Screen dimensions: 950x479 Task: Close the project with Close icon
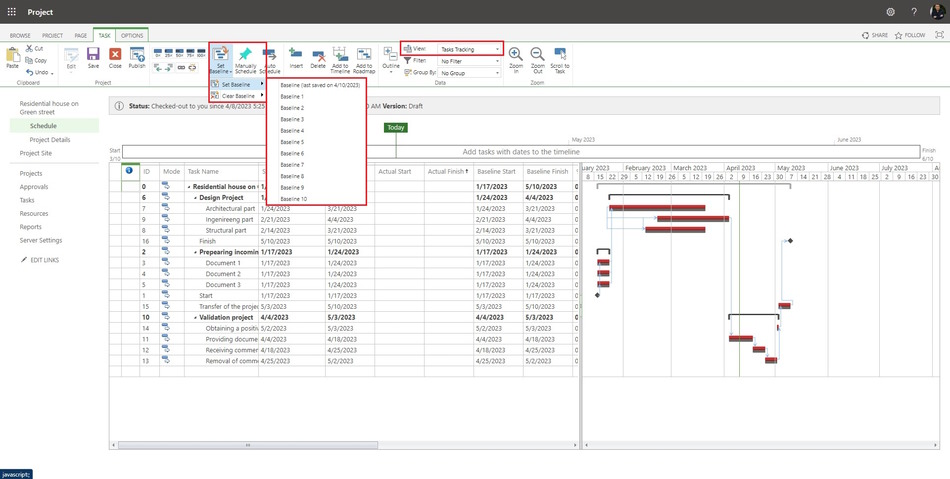tap(115, 58)
